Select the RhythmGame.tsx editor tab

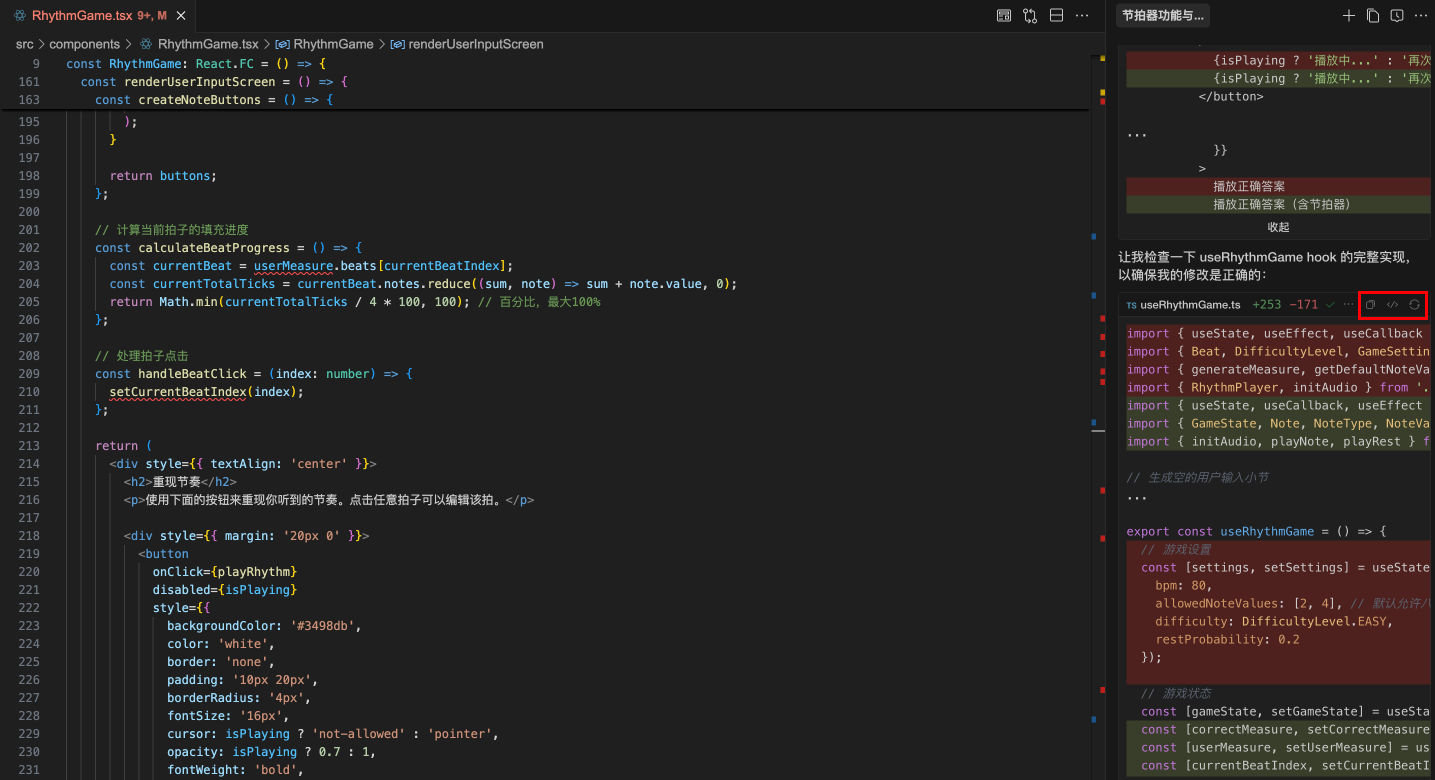(82, 16)
